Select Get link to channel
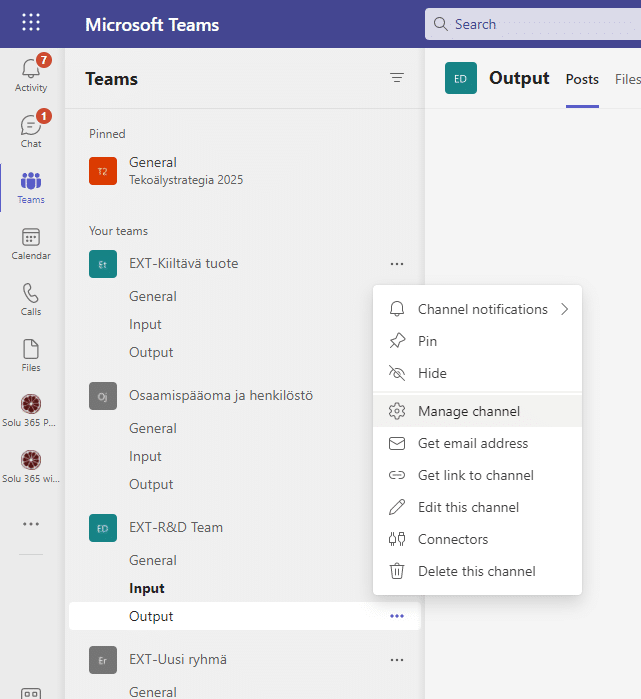This screenshot has height=699, width=641. point(477,476)
